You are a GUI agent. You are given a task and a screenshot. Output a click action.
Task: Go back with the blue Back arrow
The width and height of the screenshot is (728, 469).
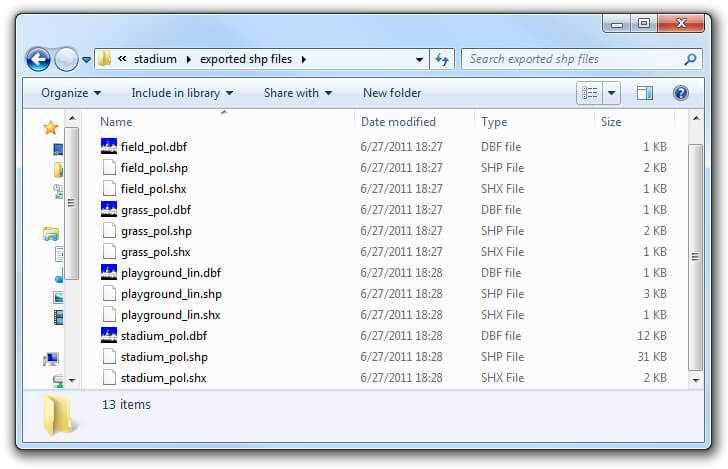tap(38, 59)
